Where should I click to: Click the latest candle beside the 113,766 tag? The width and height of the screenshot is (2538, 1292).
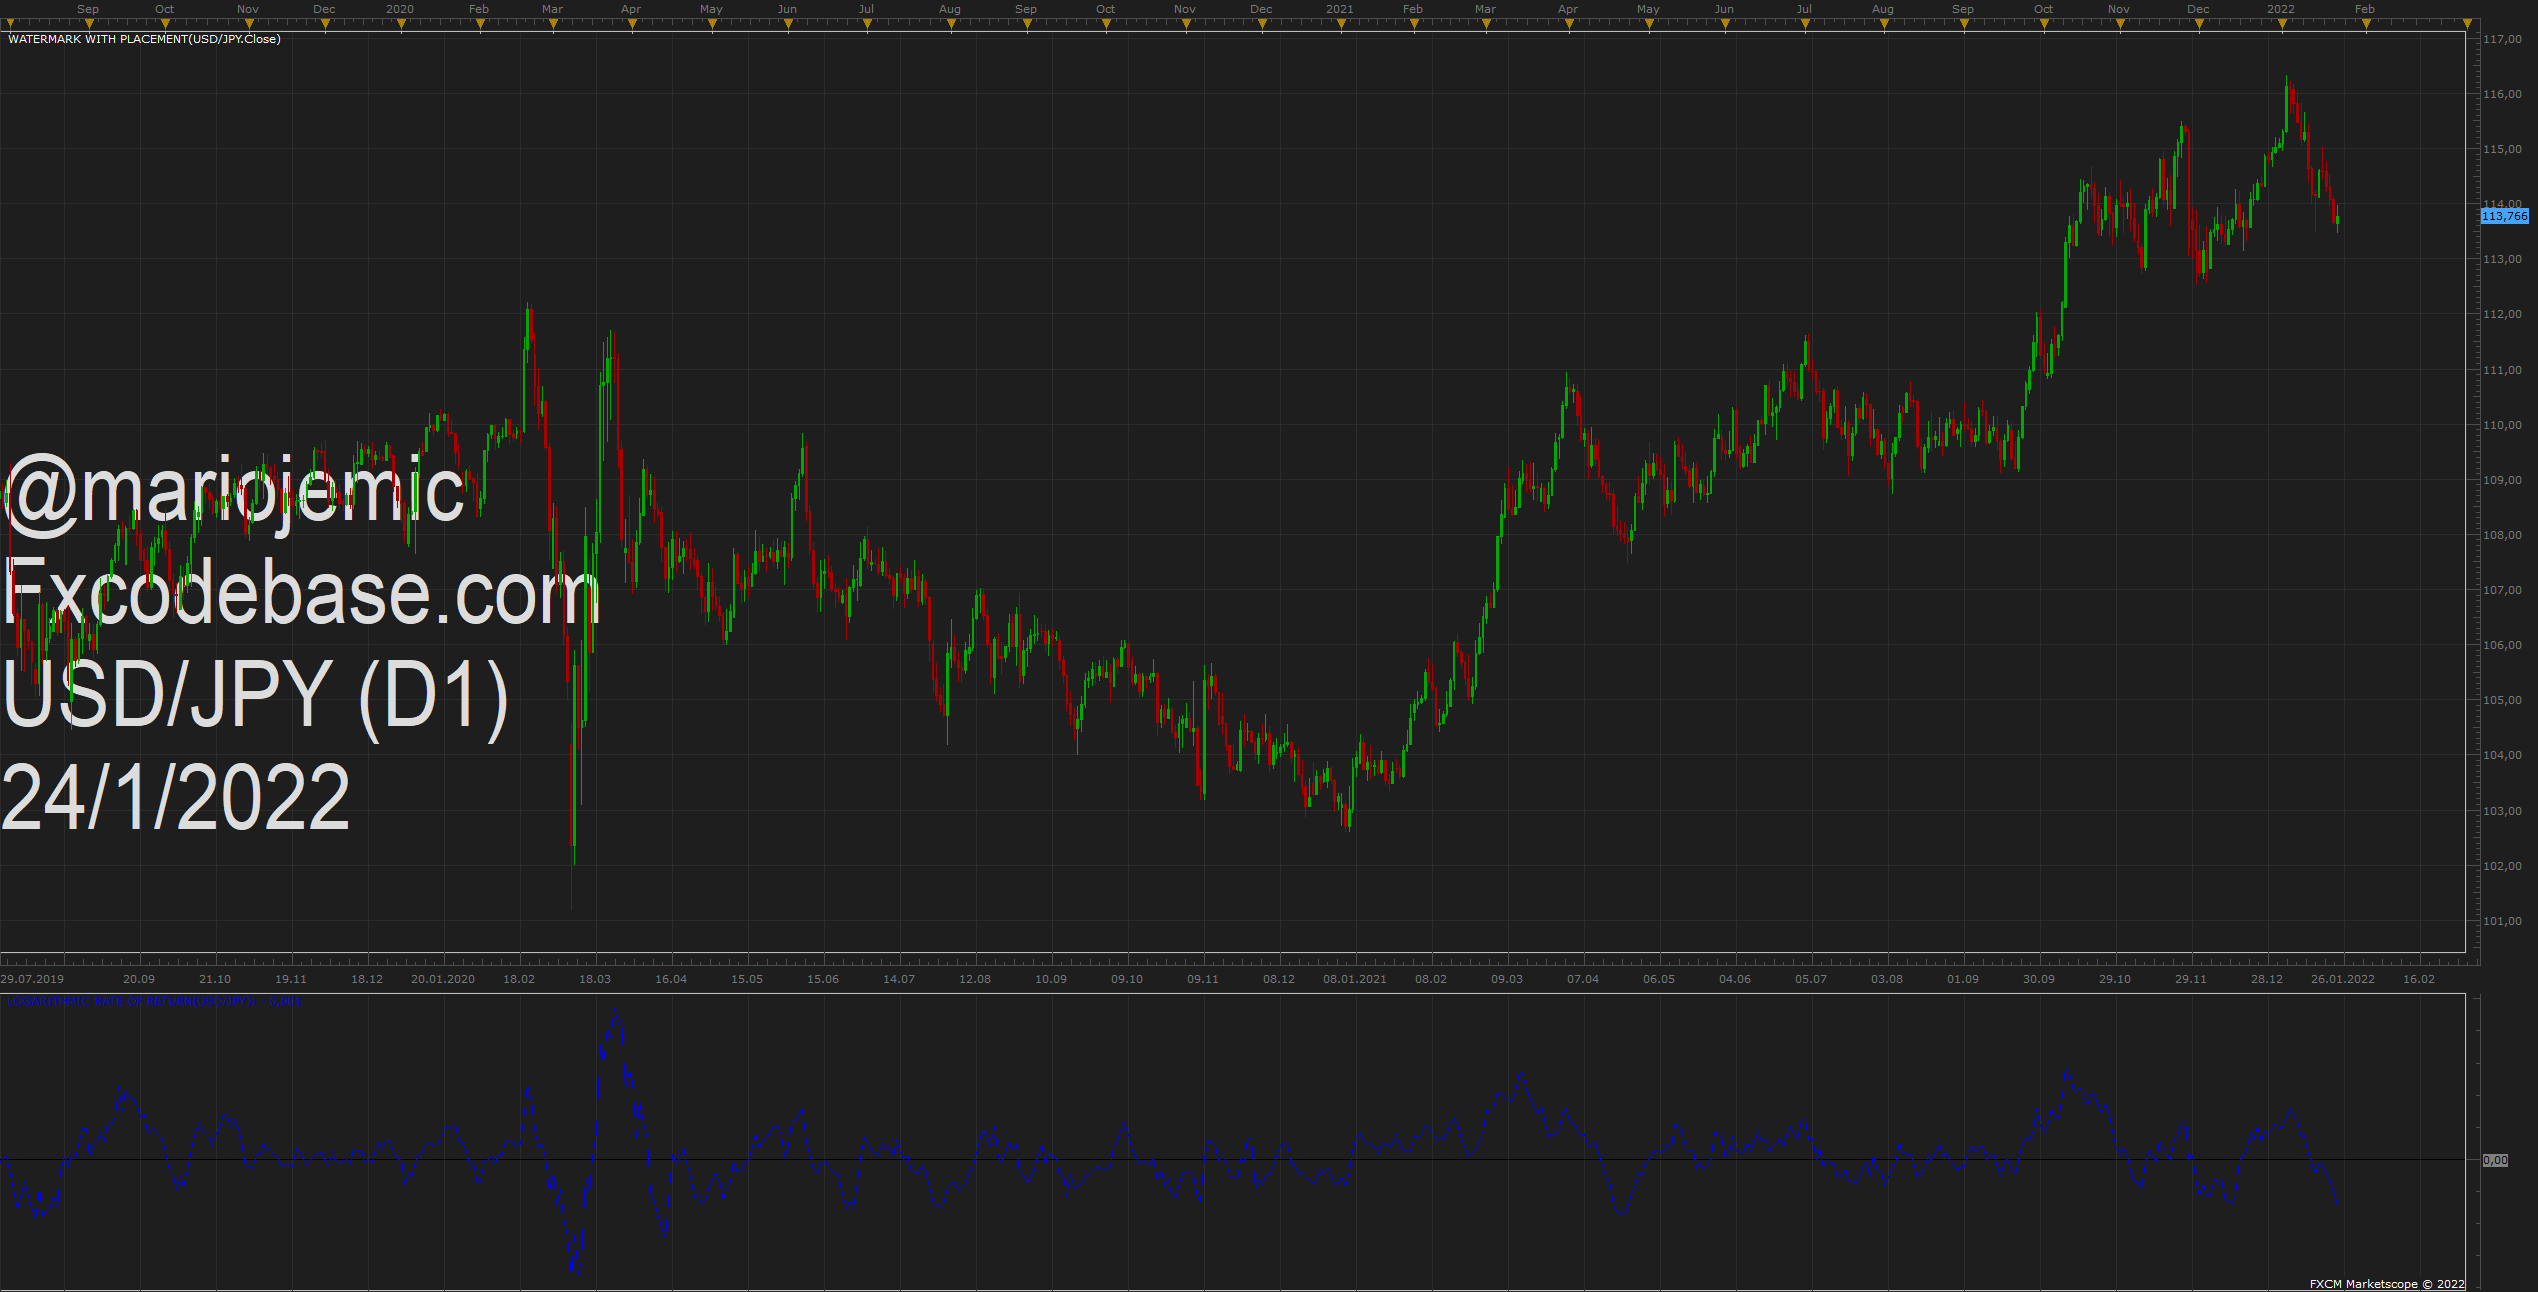click(x=2337, y=220)
